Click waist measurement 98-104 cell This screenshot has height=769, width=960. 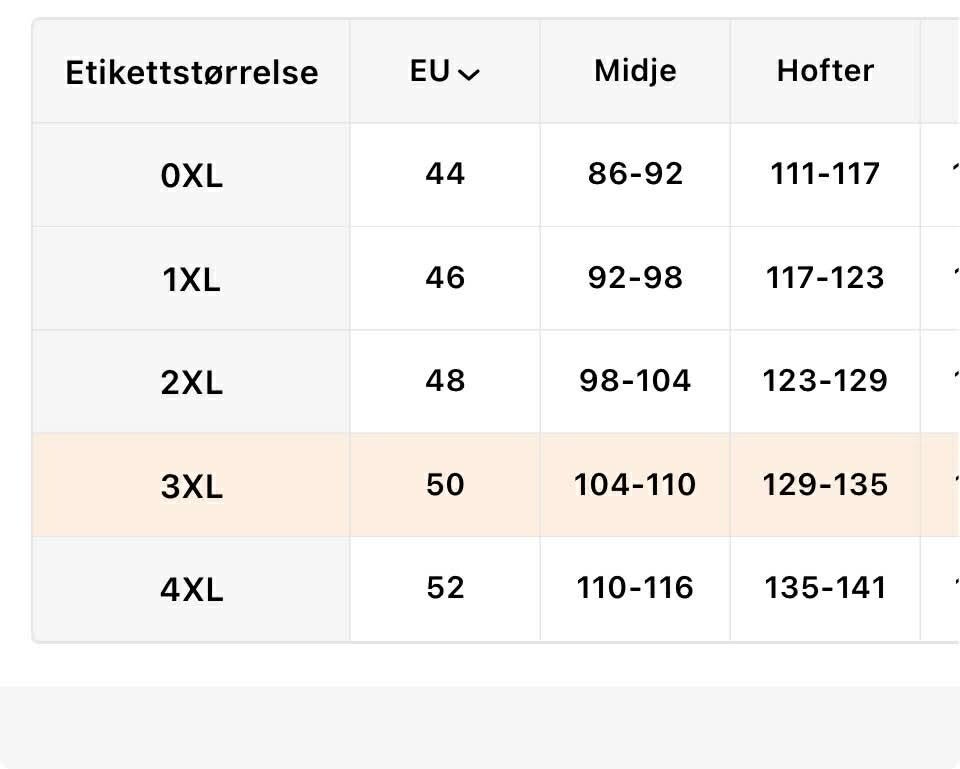[635, 381]
